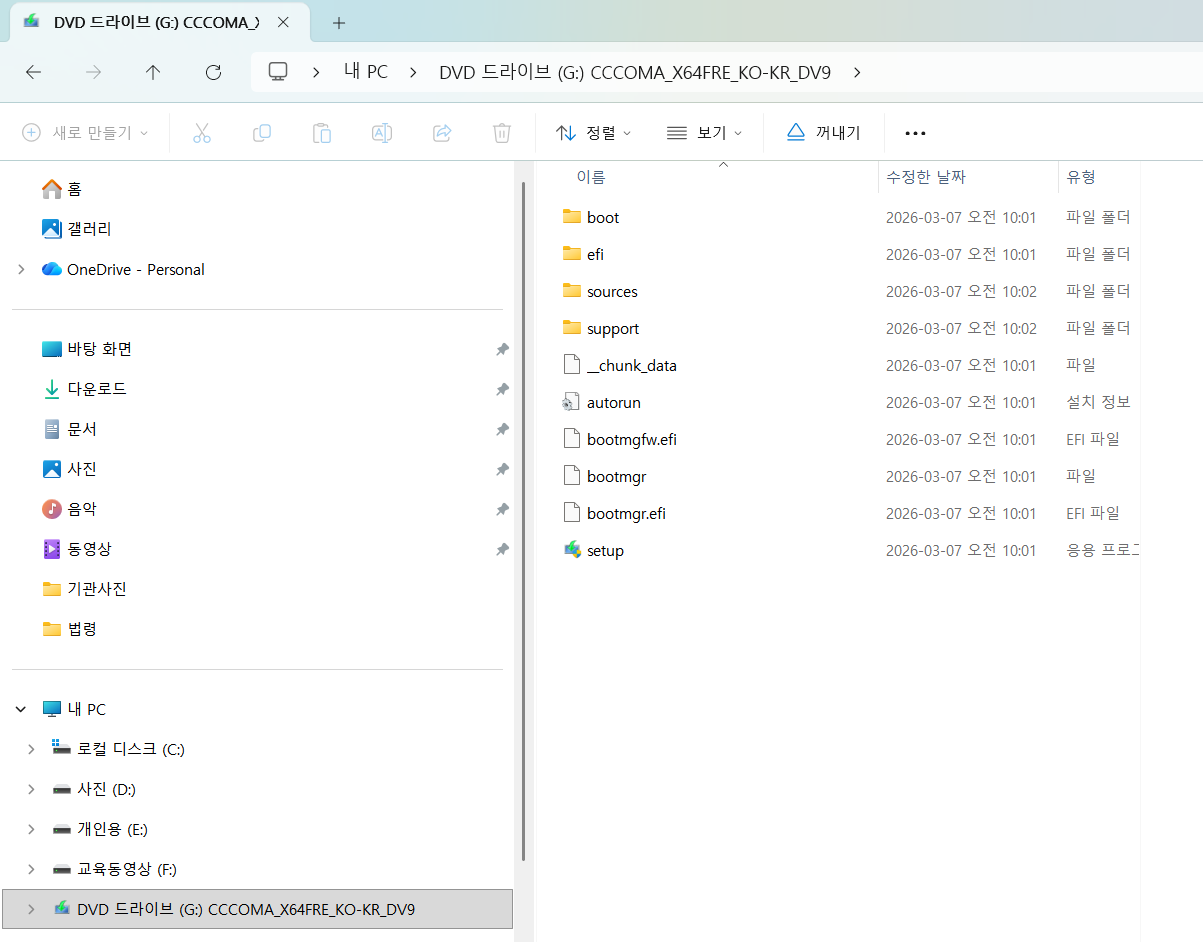
Task: Open the 정렬 sort dropdown
Action: click(x=594, y=133)
